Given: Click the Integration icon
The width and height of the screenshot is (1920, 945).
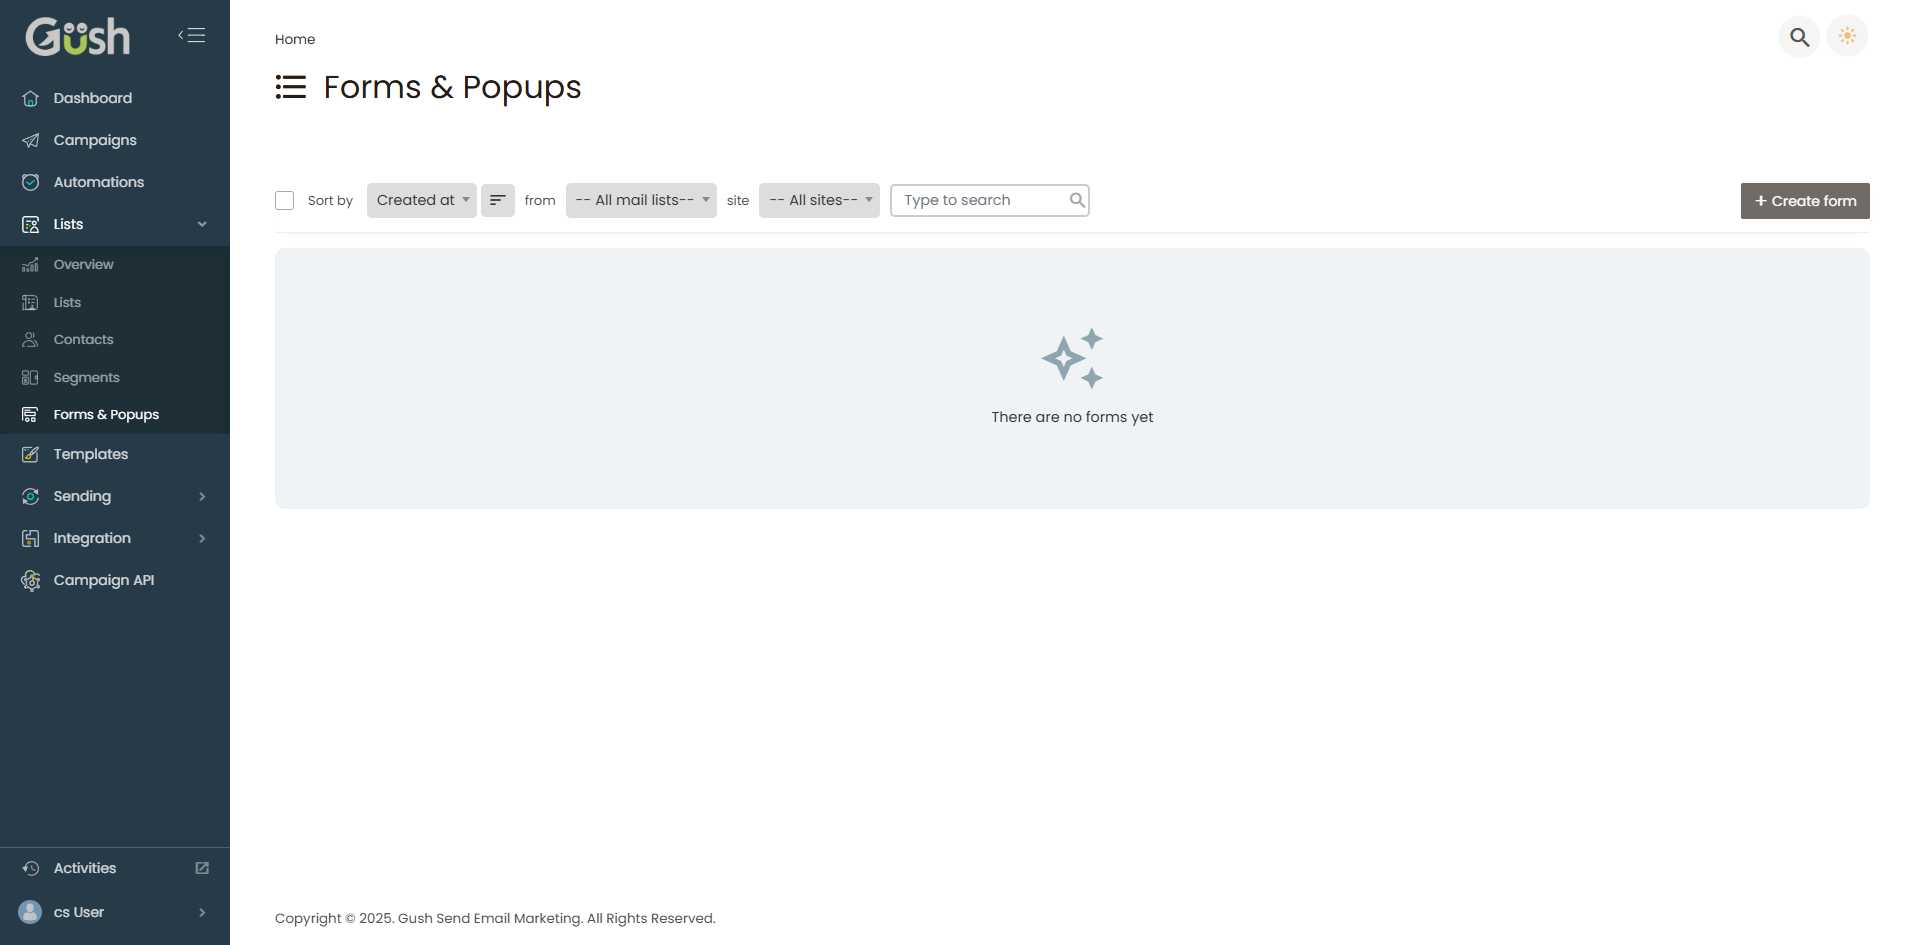Looking at the screenshot, I should click(31, 538).
